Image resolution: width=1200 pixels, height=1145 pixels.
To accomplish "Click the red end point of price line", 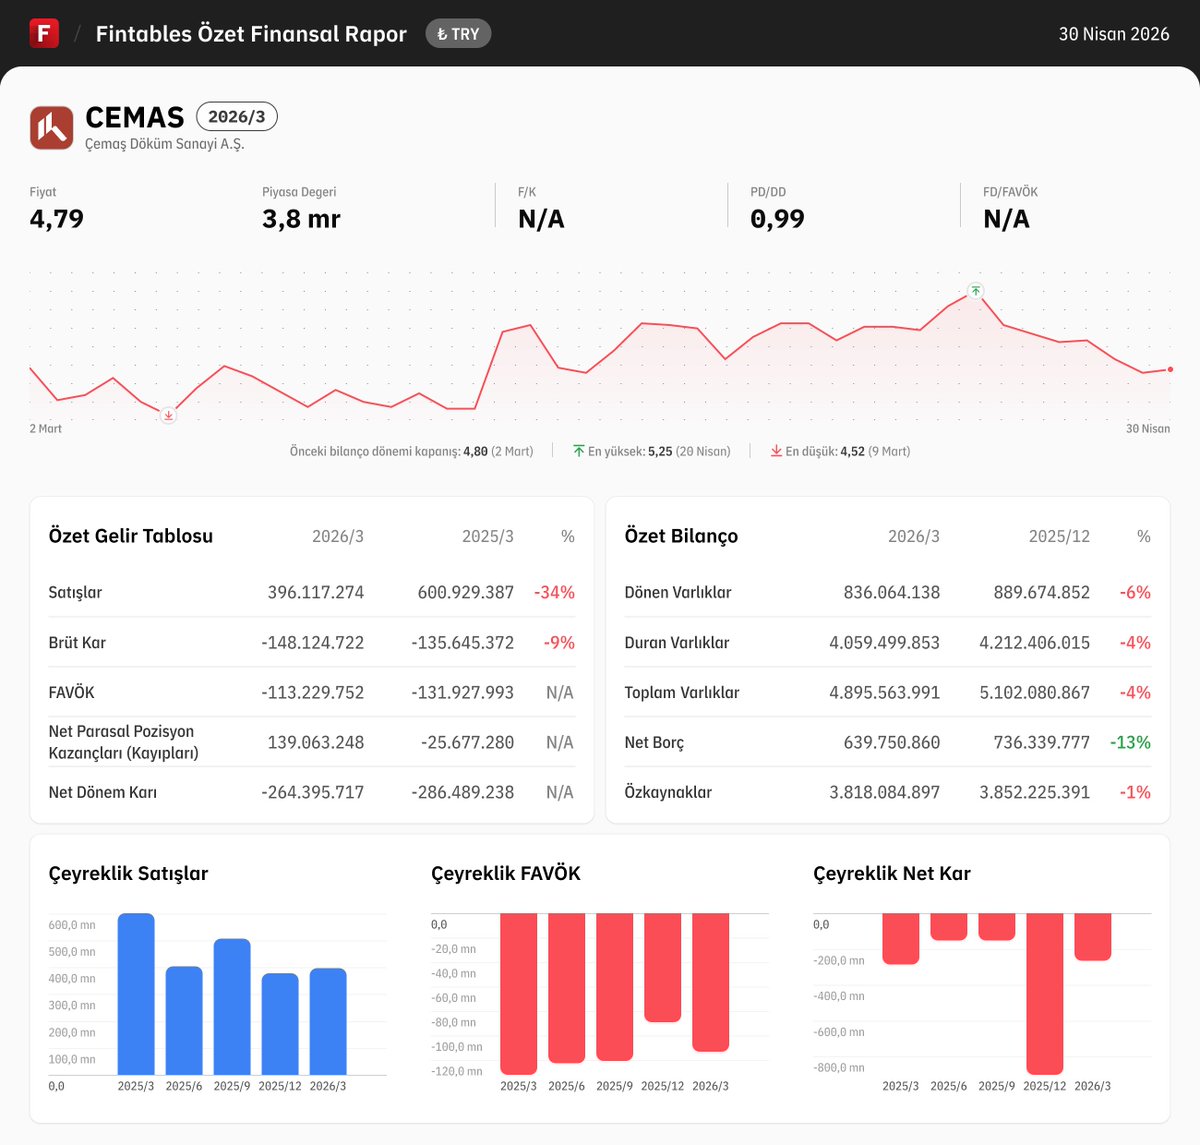I will pyautogui.click(x=1170, y=369).
